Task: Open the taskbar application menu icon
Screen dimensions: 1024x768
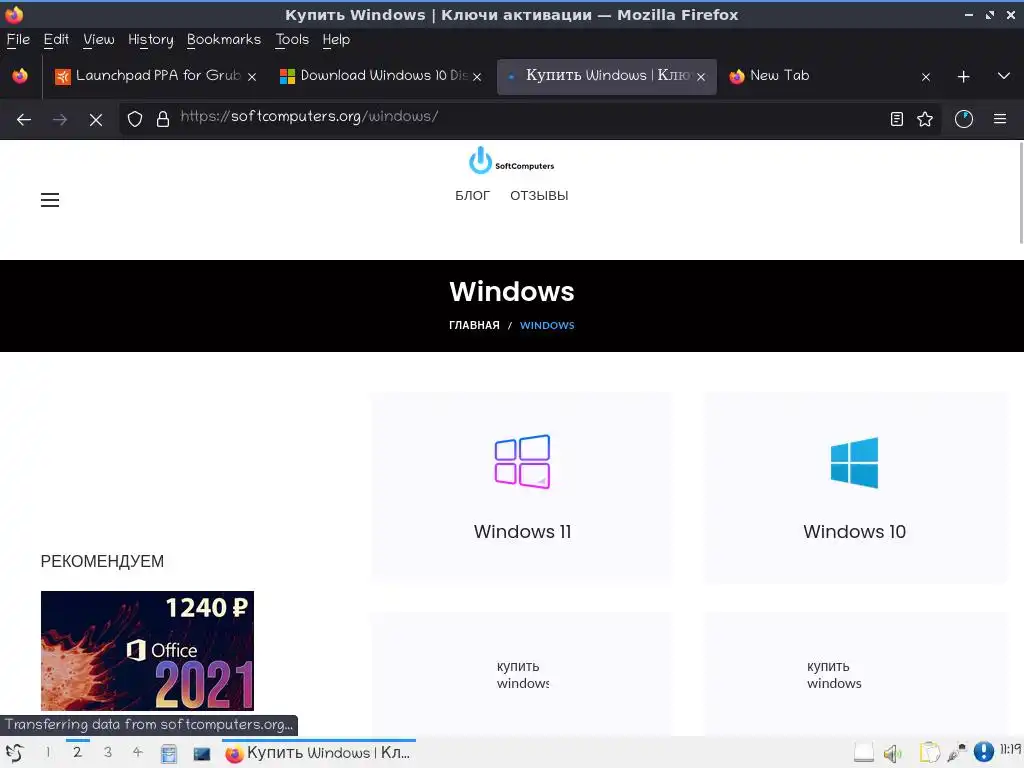Action: (14, 753)
